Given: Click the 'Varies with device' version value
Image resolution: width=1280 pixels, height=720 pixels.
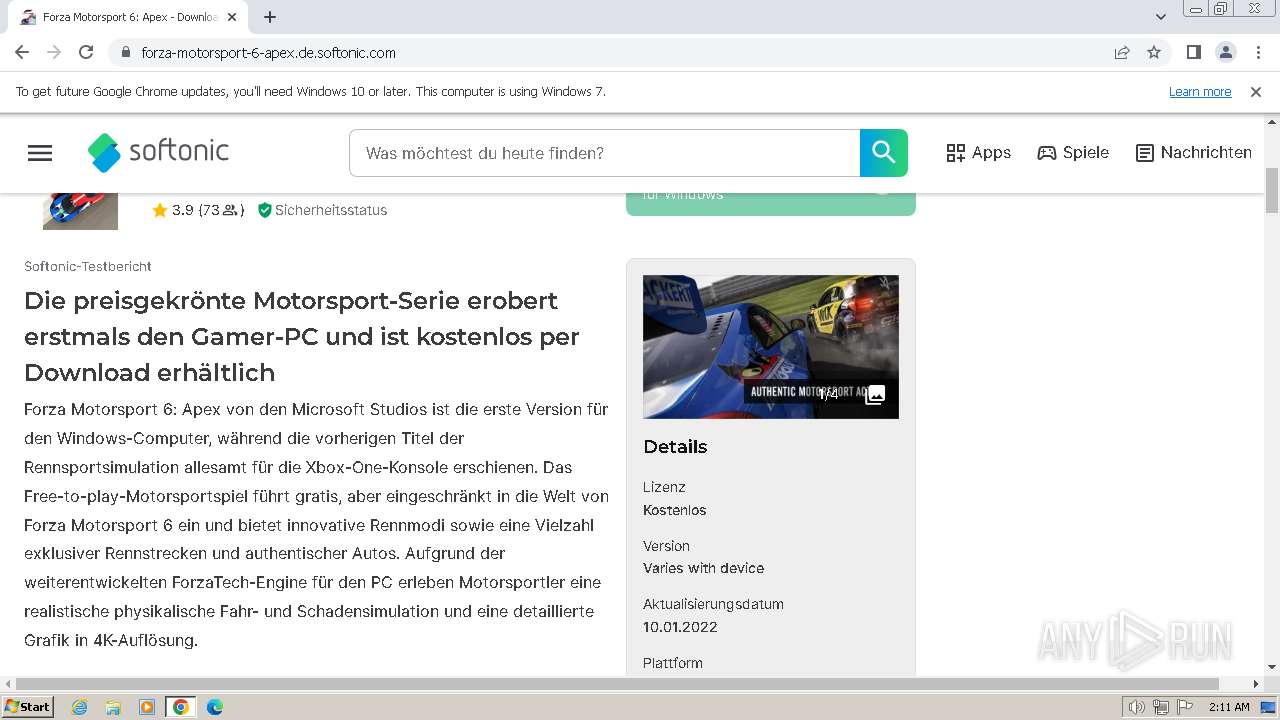Looking at the screenshot, I should click(x=703, y=568).
